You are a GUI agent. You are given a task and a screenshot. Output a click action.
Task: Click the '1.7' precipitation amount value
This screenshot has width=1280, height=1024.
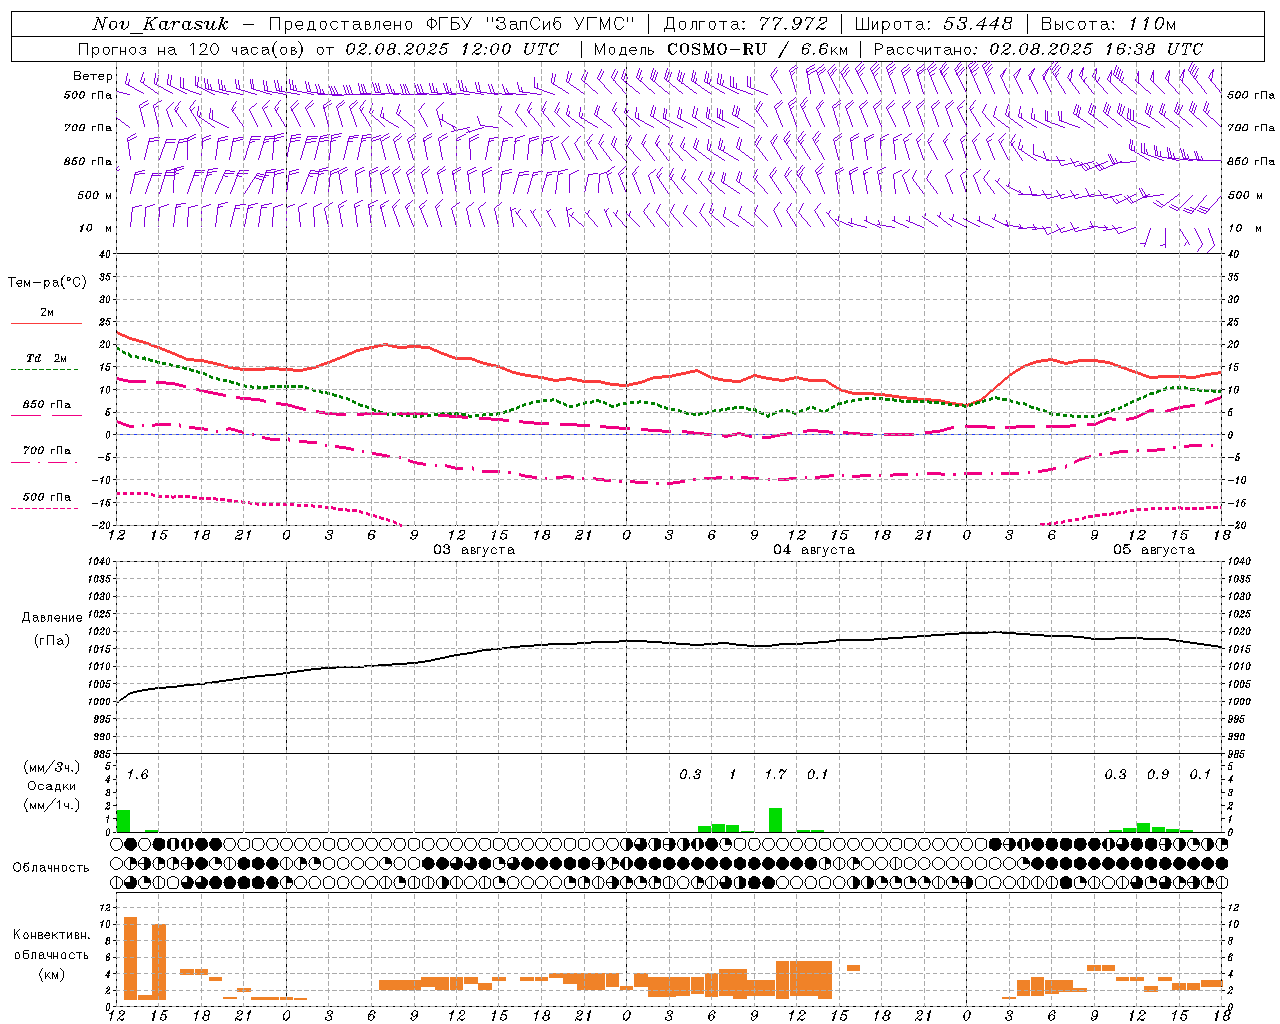tap(775, 774)
